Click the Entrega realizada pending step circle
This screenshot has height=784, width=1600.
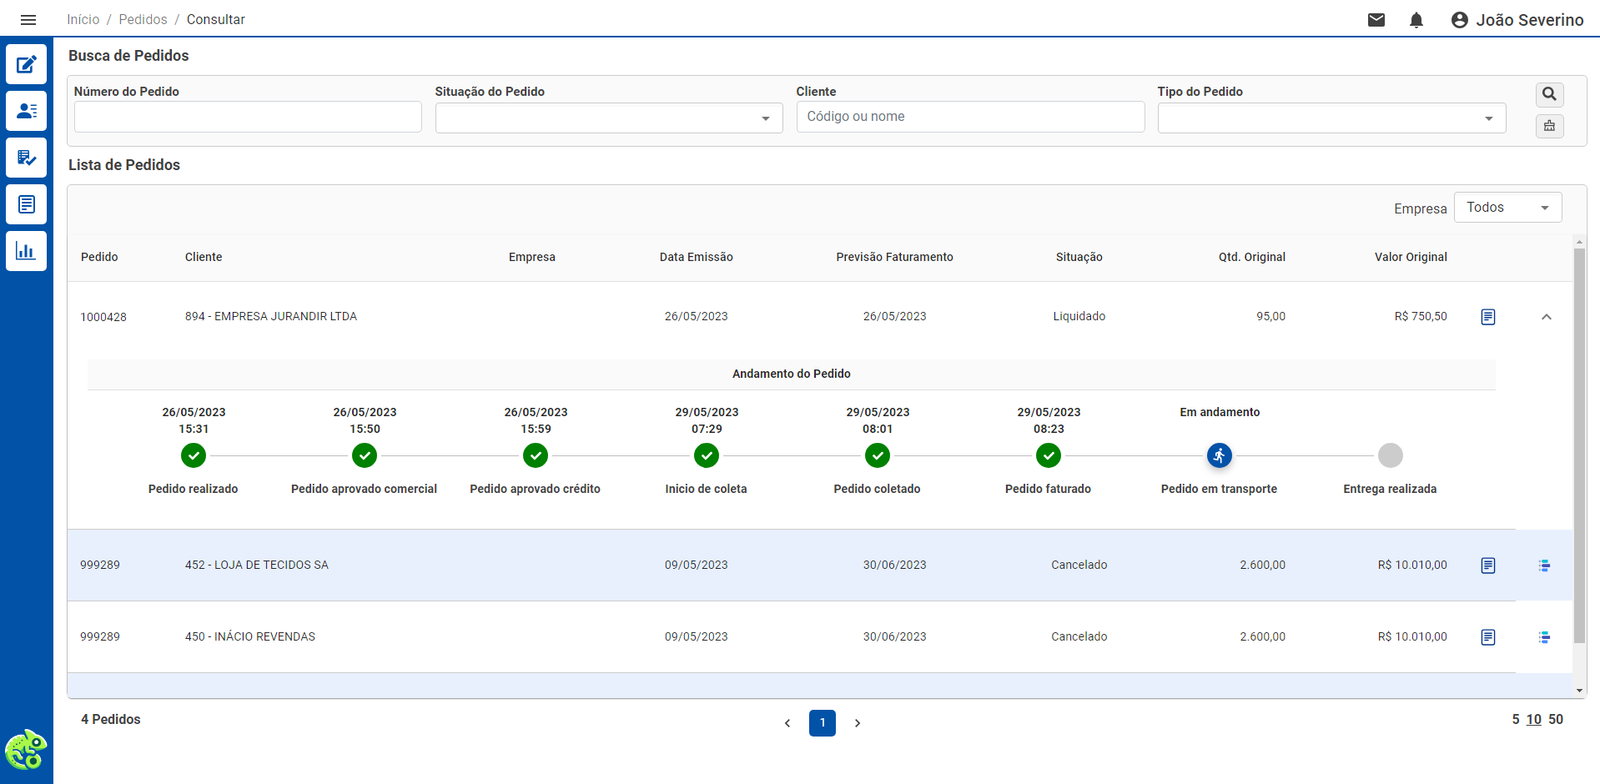1390,456
